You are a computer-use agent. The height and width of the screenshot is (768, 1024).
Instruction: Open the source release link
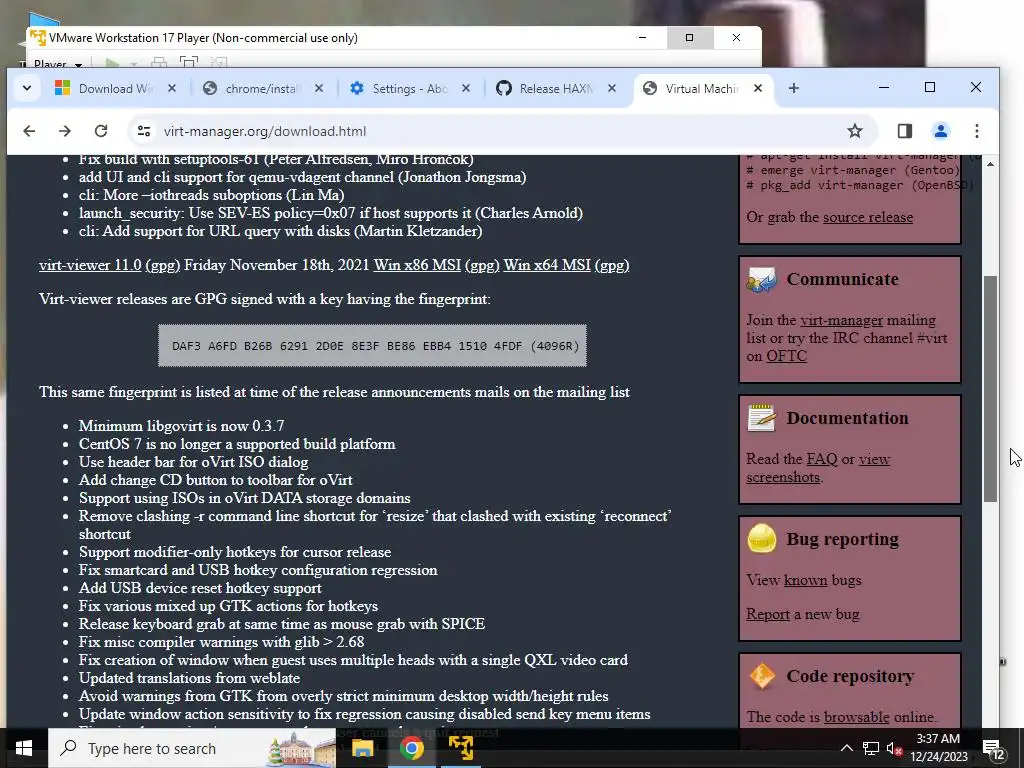click(868, 217)
